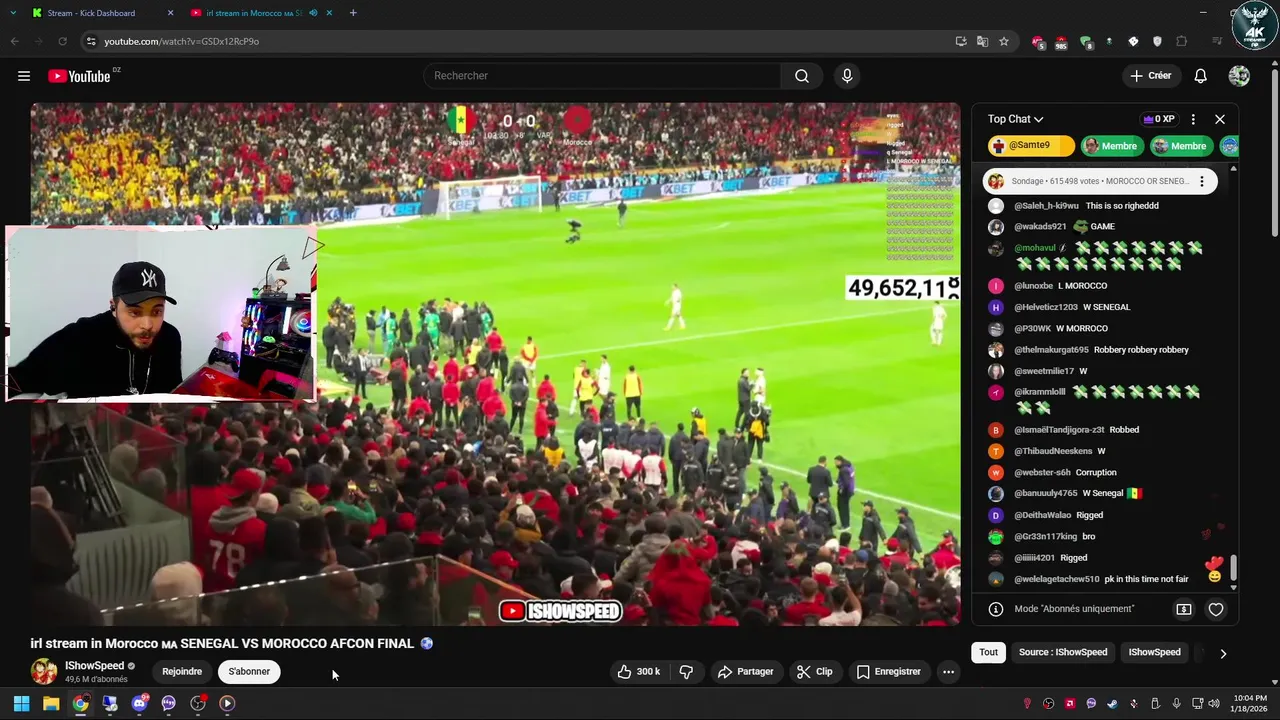
Task: Open File Explorer from the taskbar
Action: [x=51, y=704]
